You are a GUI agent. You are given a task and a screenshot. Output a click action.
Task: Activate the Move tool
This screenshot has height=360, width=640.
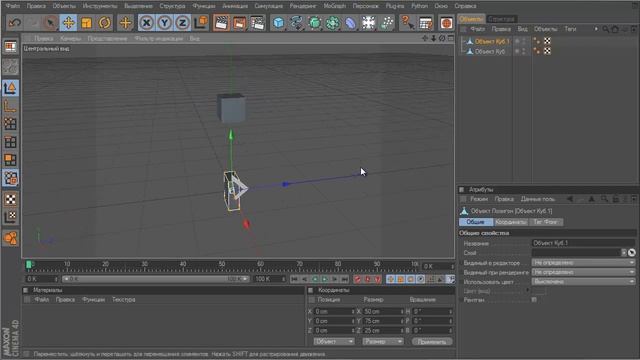pos(69,22)
